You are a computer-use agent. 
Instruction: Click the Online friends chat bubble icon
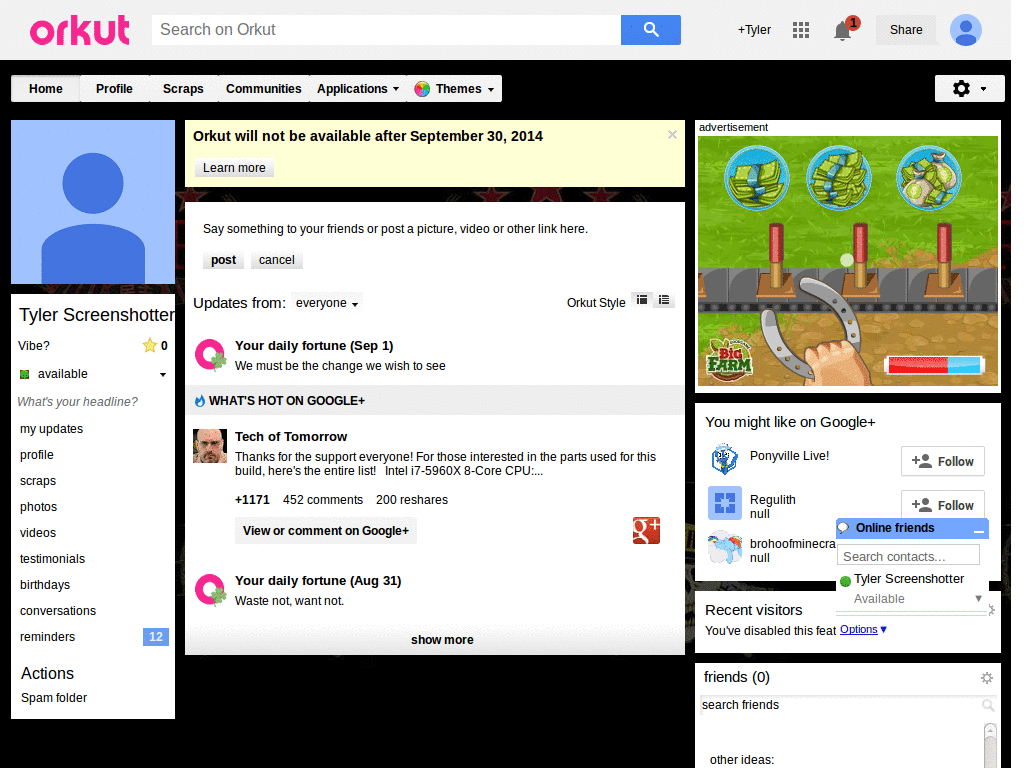pos(844,528)
